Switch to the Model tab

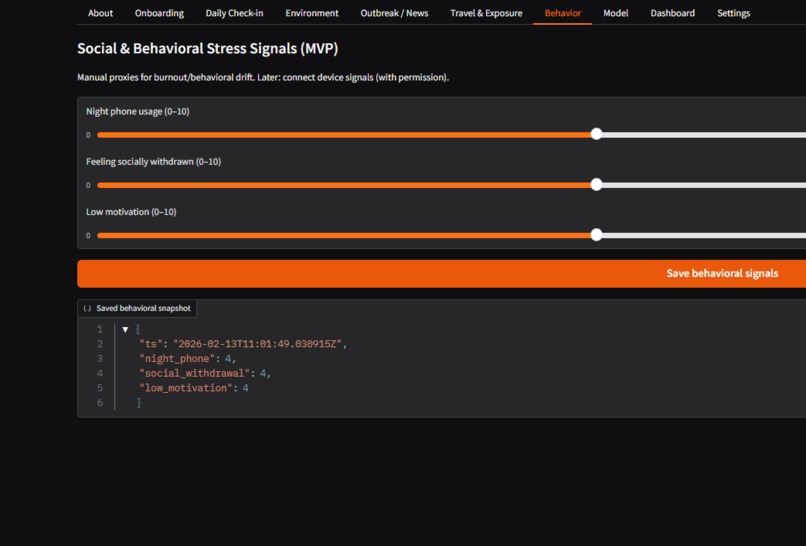pyautogui.click(x=616, y=13)
